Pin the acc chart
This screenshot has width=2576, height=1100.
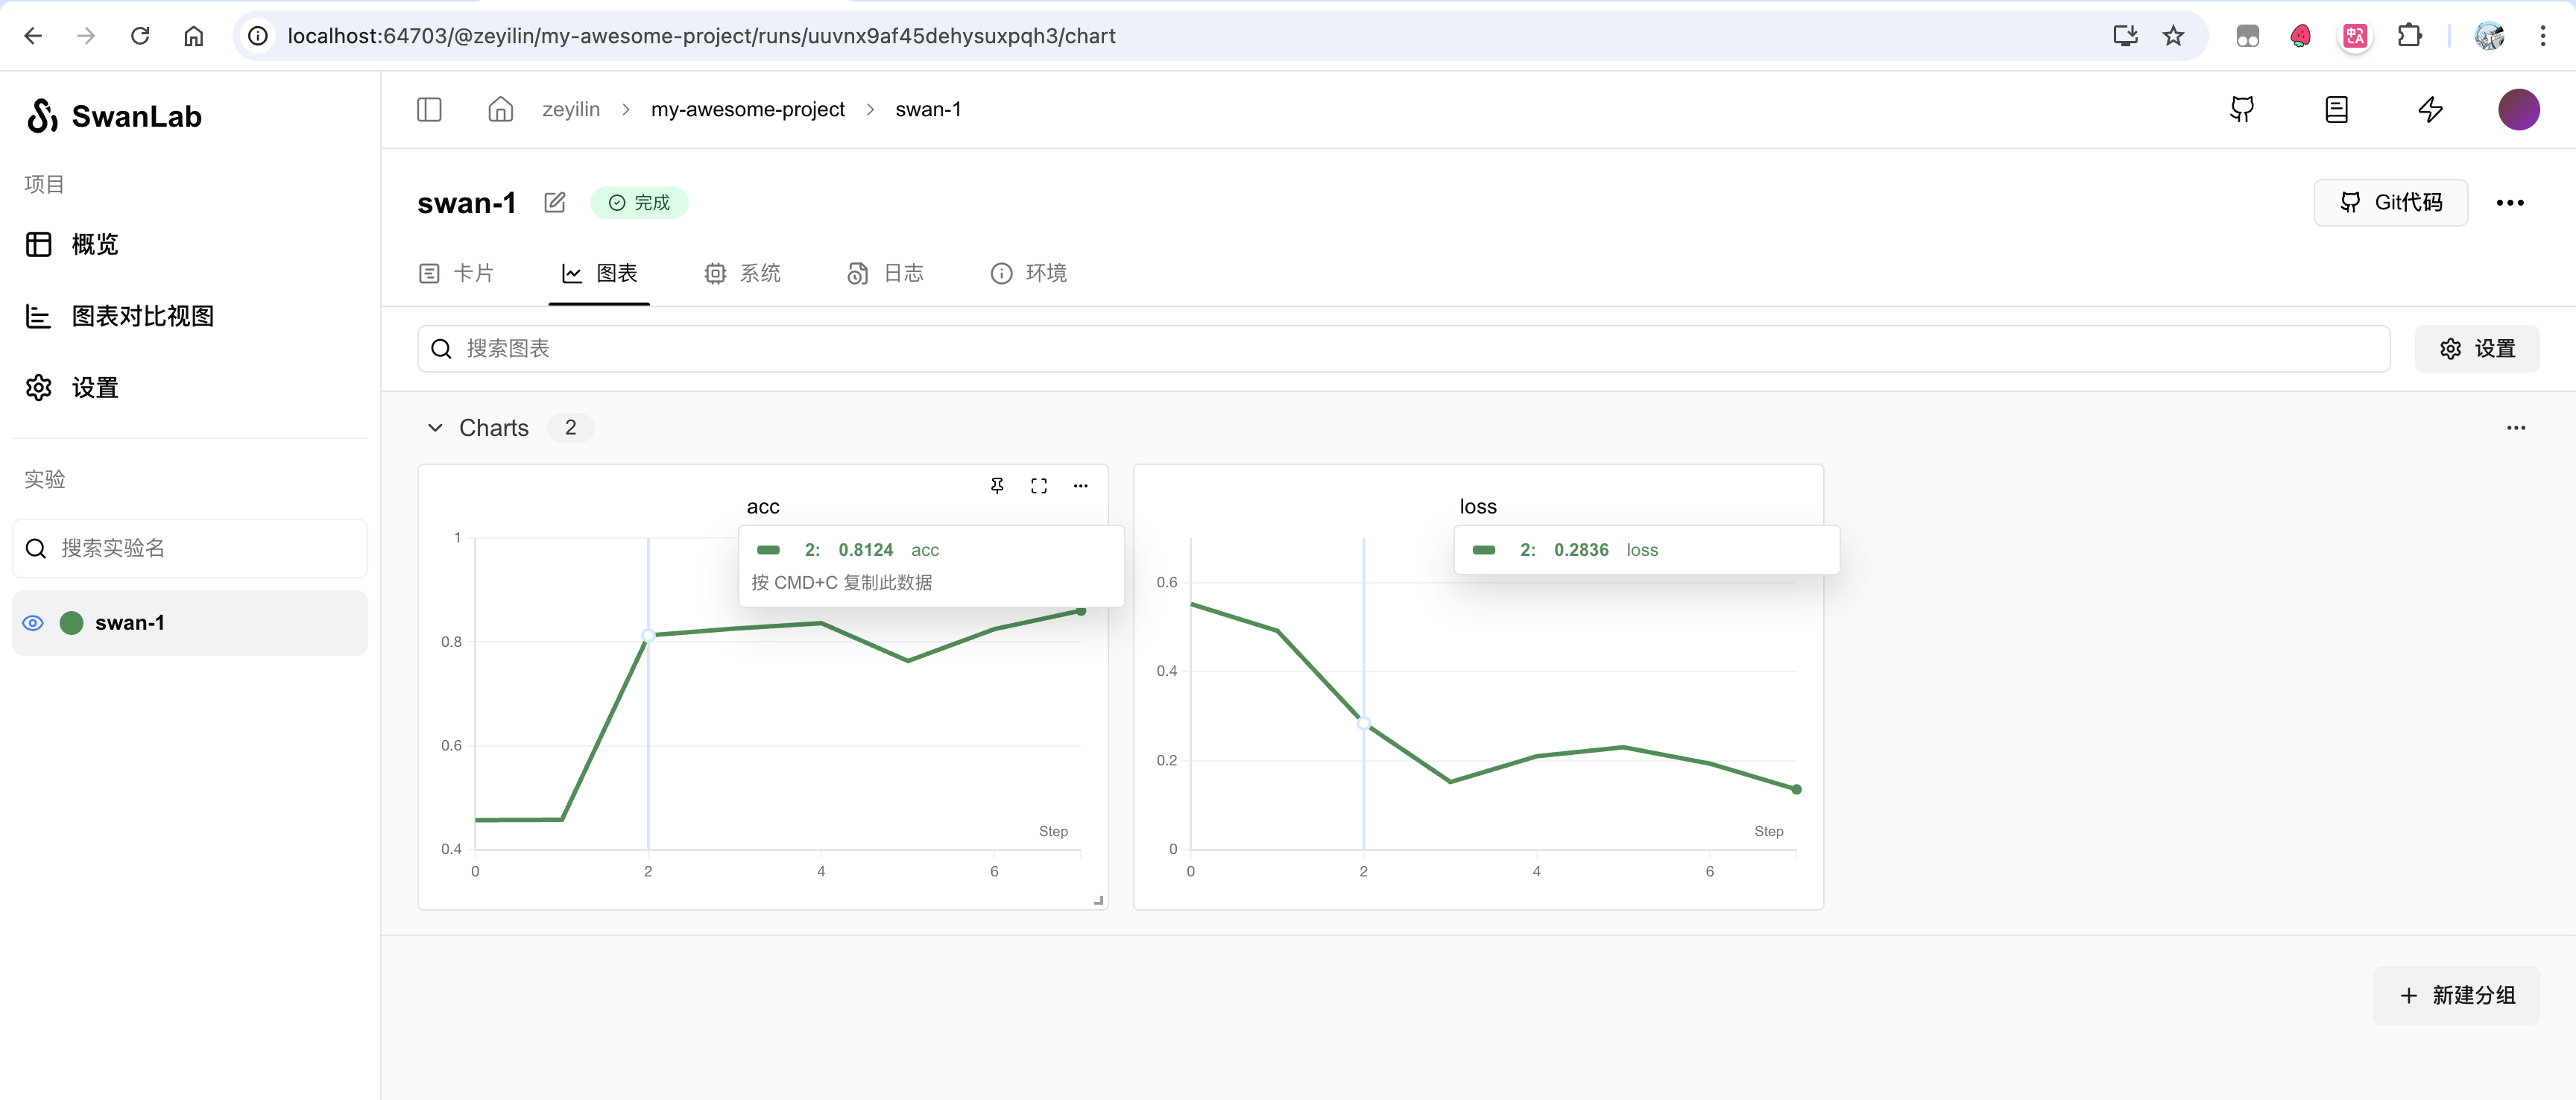click(997, 485)
